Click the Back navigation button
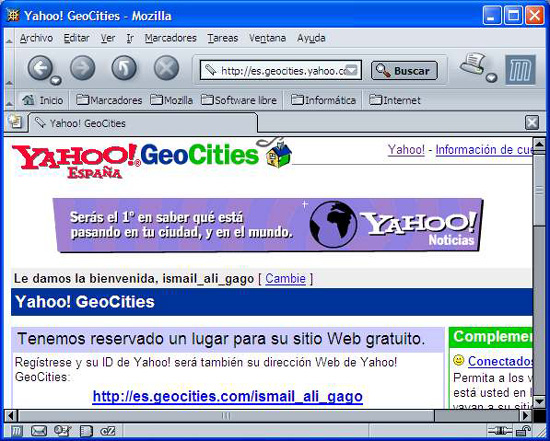 click(x=40, y=68)
